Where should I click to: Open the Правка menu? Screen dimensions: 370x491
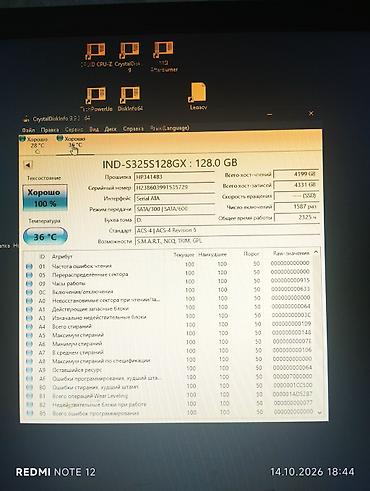(x=50, y=129)
